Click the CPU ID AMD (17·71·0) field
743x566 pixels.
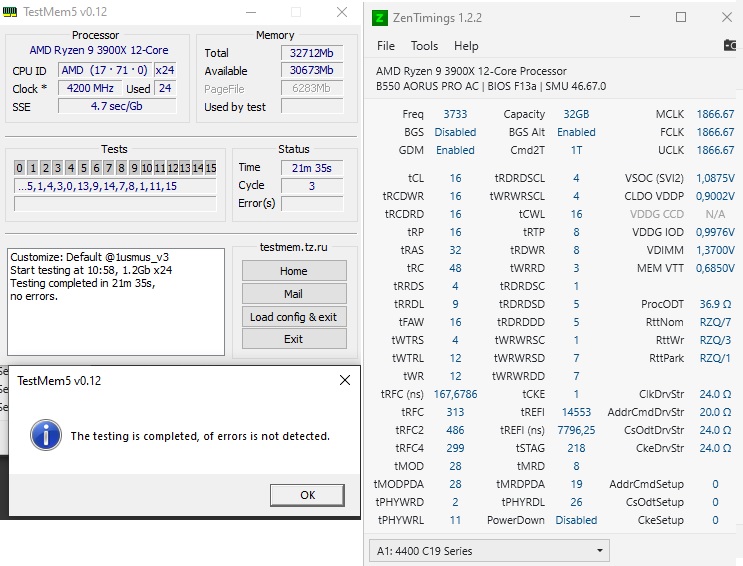pos(105,70)
